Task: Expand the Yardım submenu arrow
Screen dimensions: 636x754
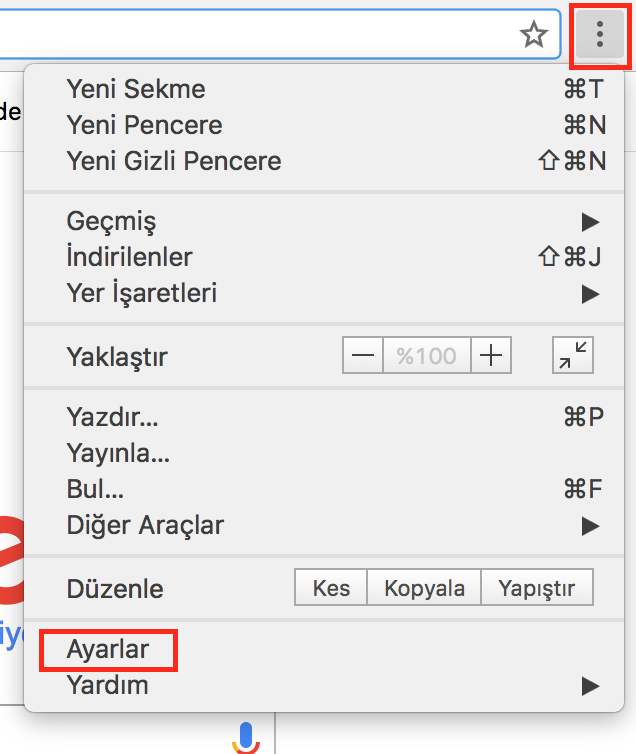Action: click(590, 686)
